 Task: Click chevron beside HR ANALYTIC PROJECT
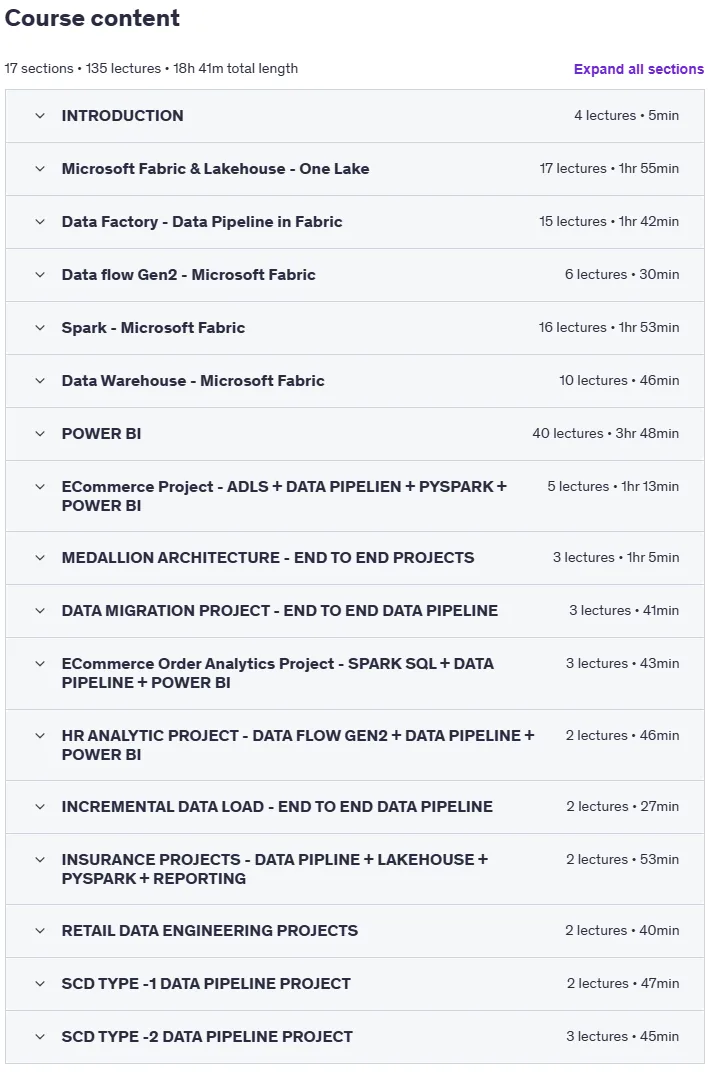coord(40,736)
